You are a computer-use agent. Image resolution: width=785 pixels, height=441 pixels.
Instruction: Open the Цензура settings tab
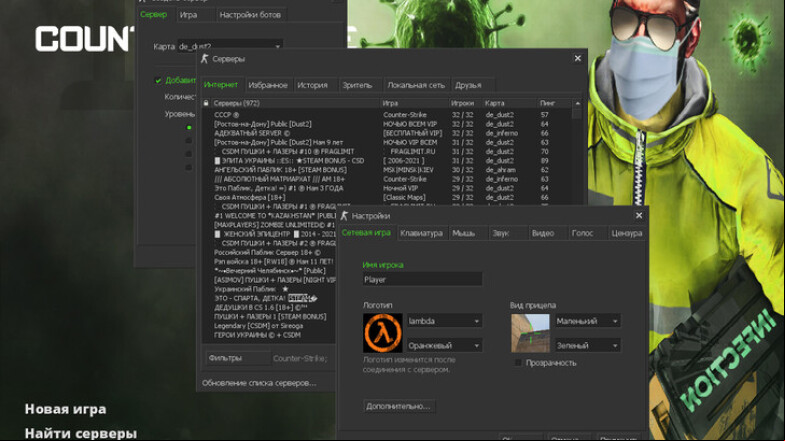626,233
